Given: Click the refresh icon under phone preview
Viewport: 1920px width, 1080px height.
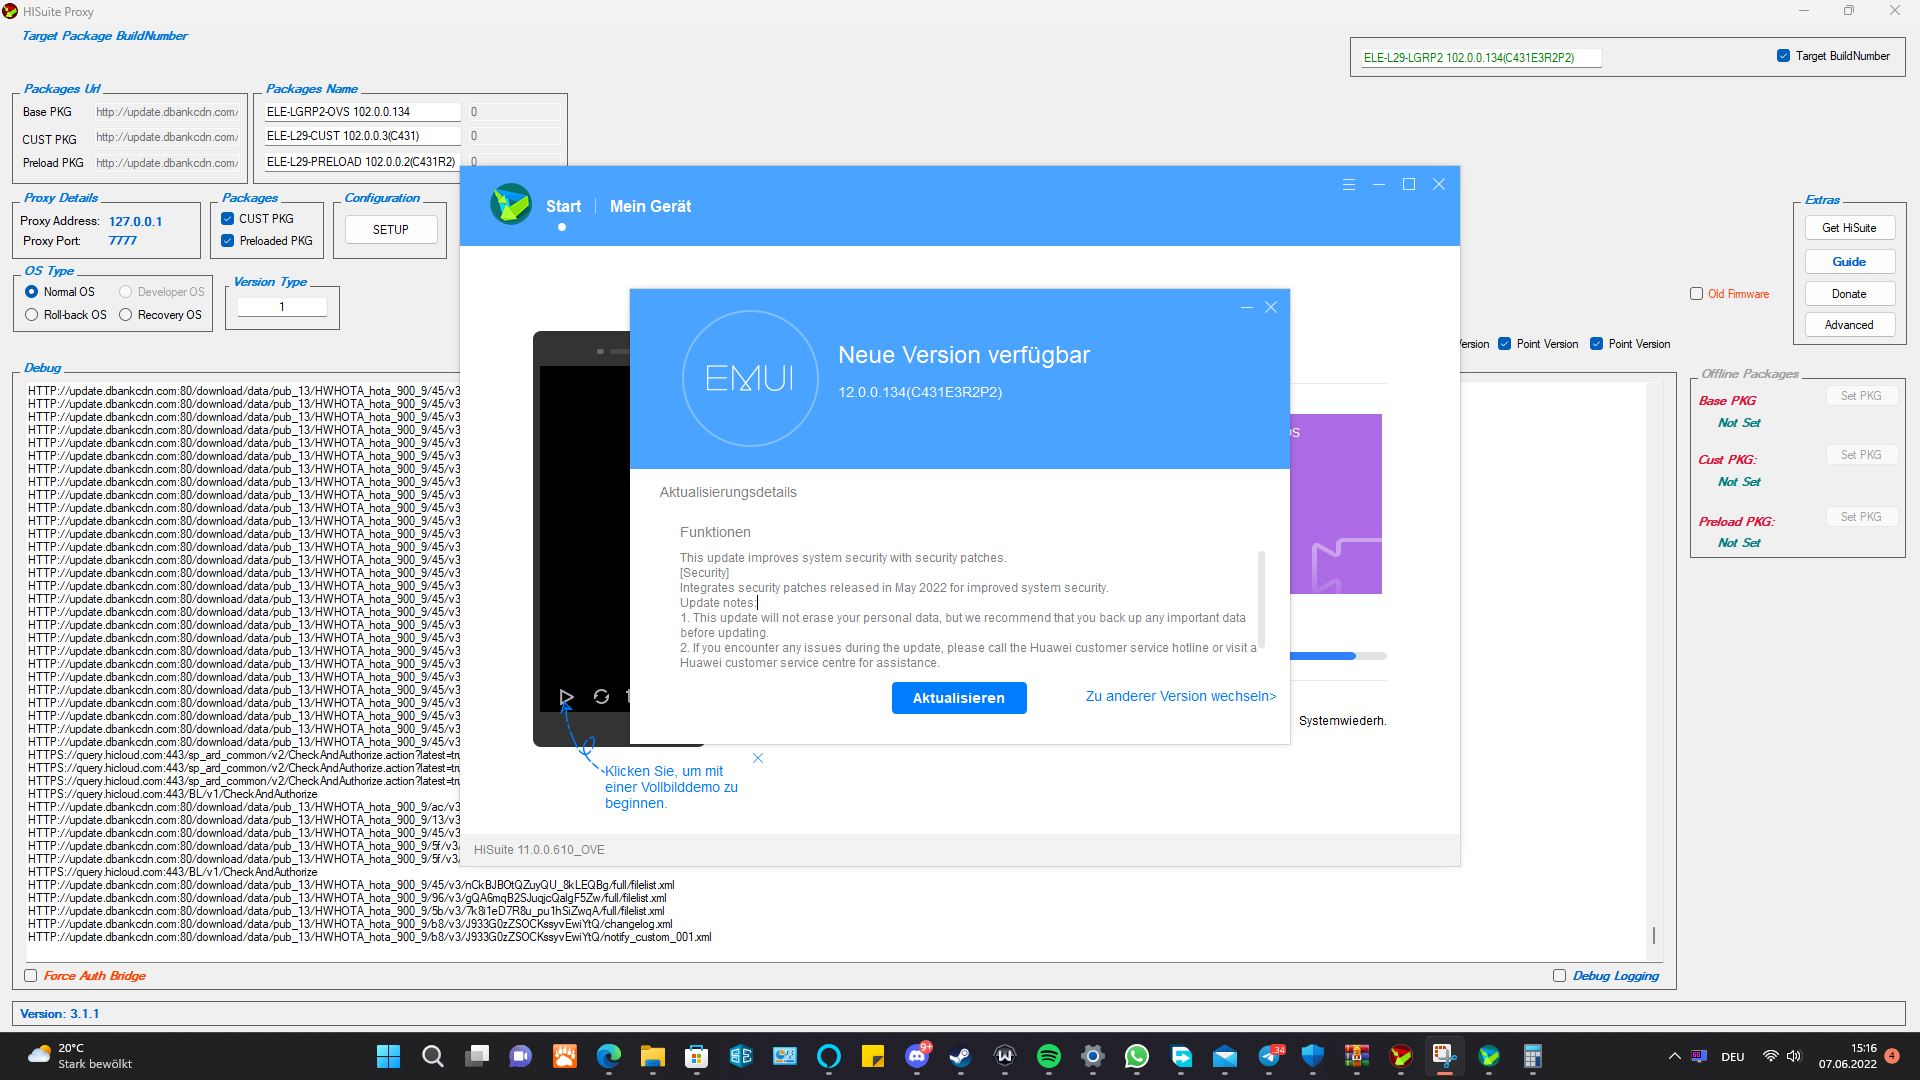Looking at the screenshot, I should (x=601, y=697).
